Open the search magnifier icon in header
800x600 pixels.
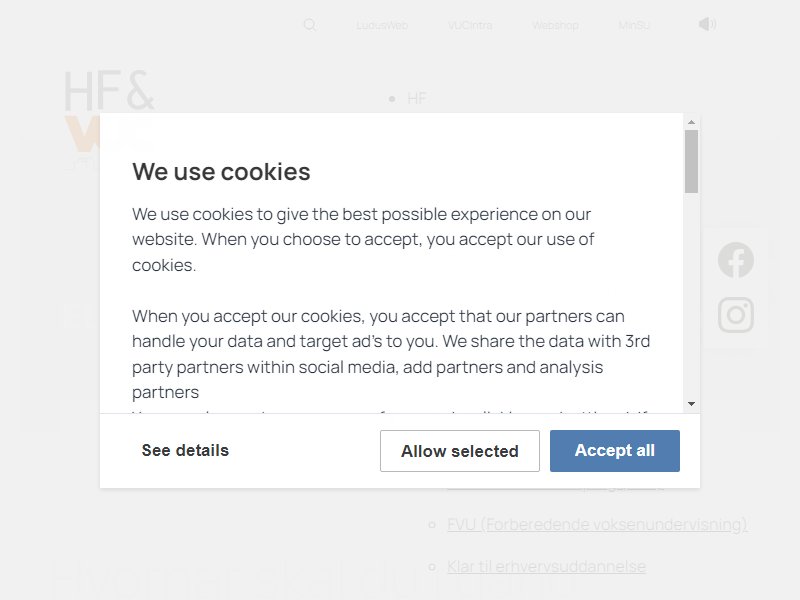pyautogui.click(x=310, y=25)
